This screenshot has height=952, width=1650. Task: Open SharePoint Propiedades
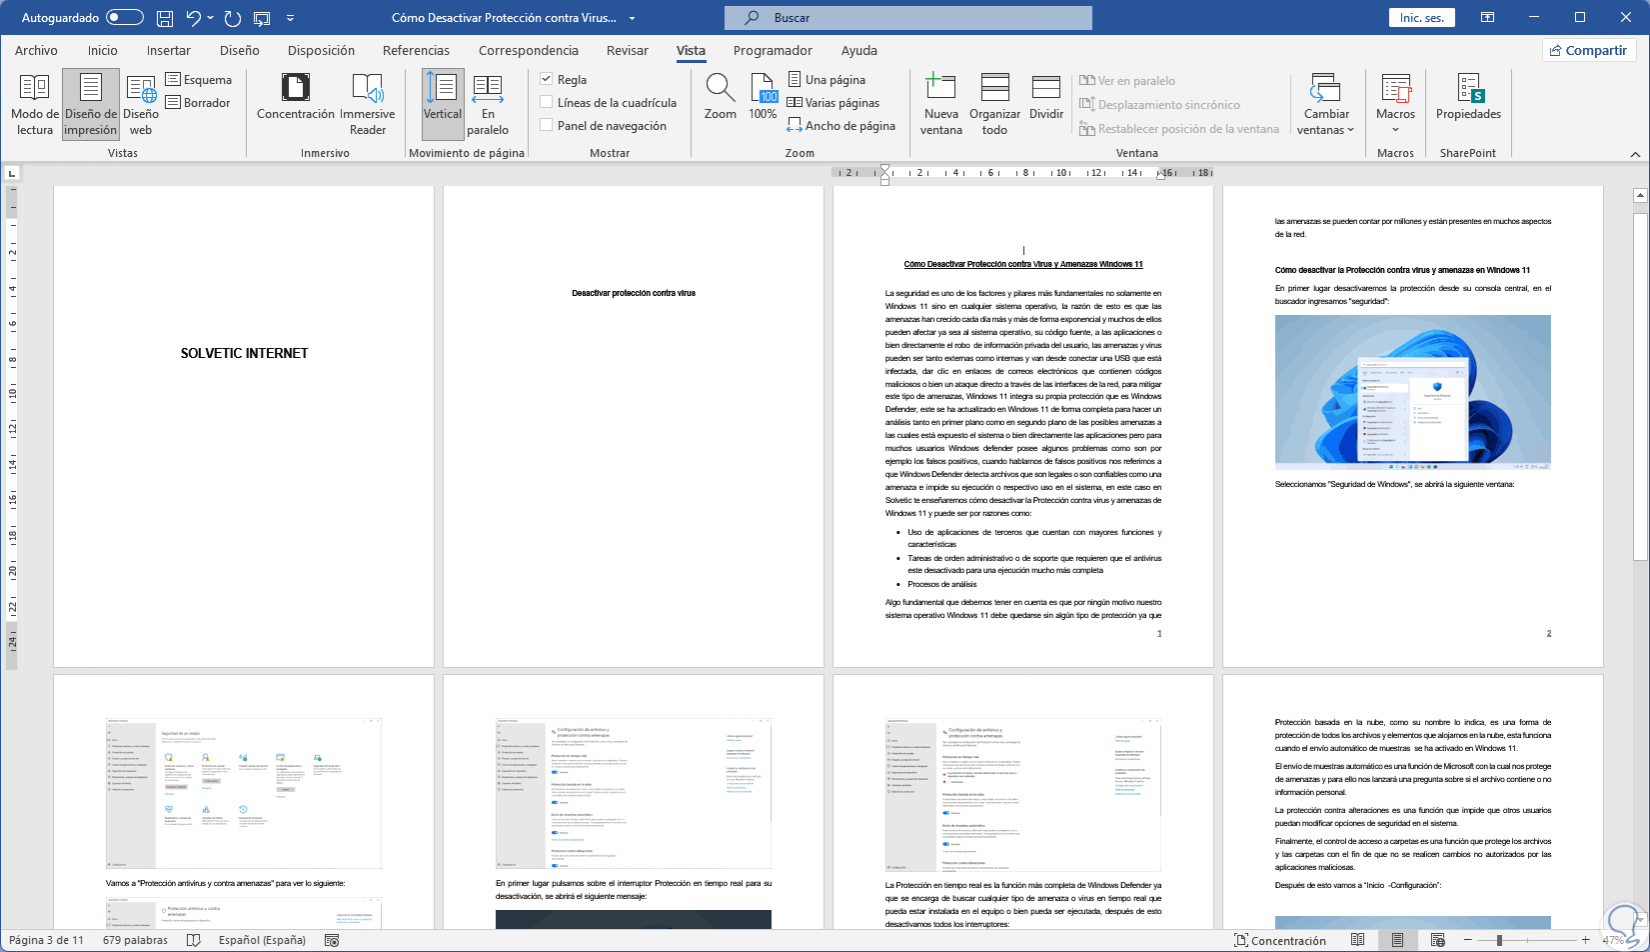point(1468,97)
